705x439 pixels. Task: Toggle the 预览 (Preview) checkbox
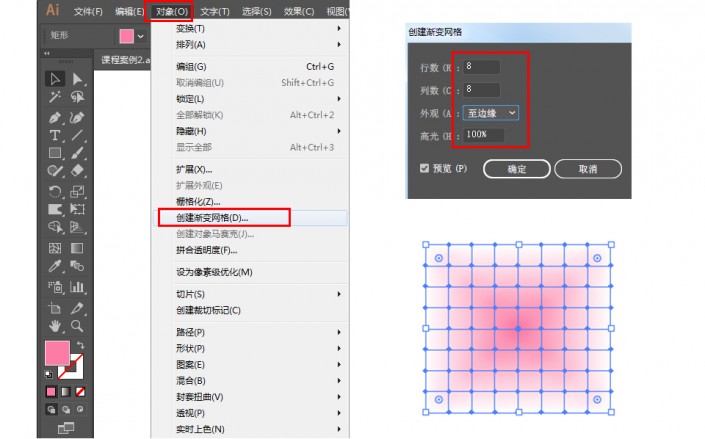point(424,168)
